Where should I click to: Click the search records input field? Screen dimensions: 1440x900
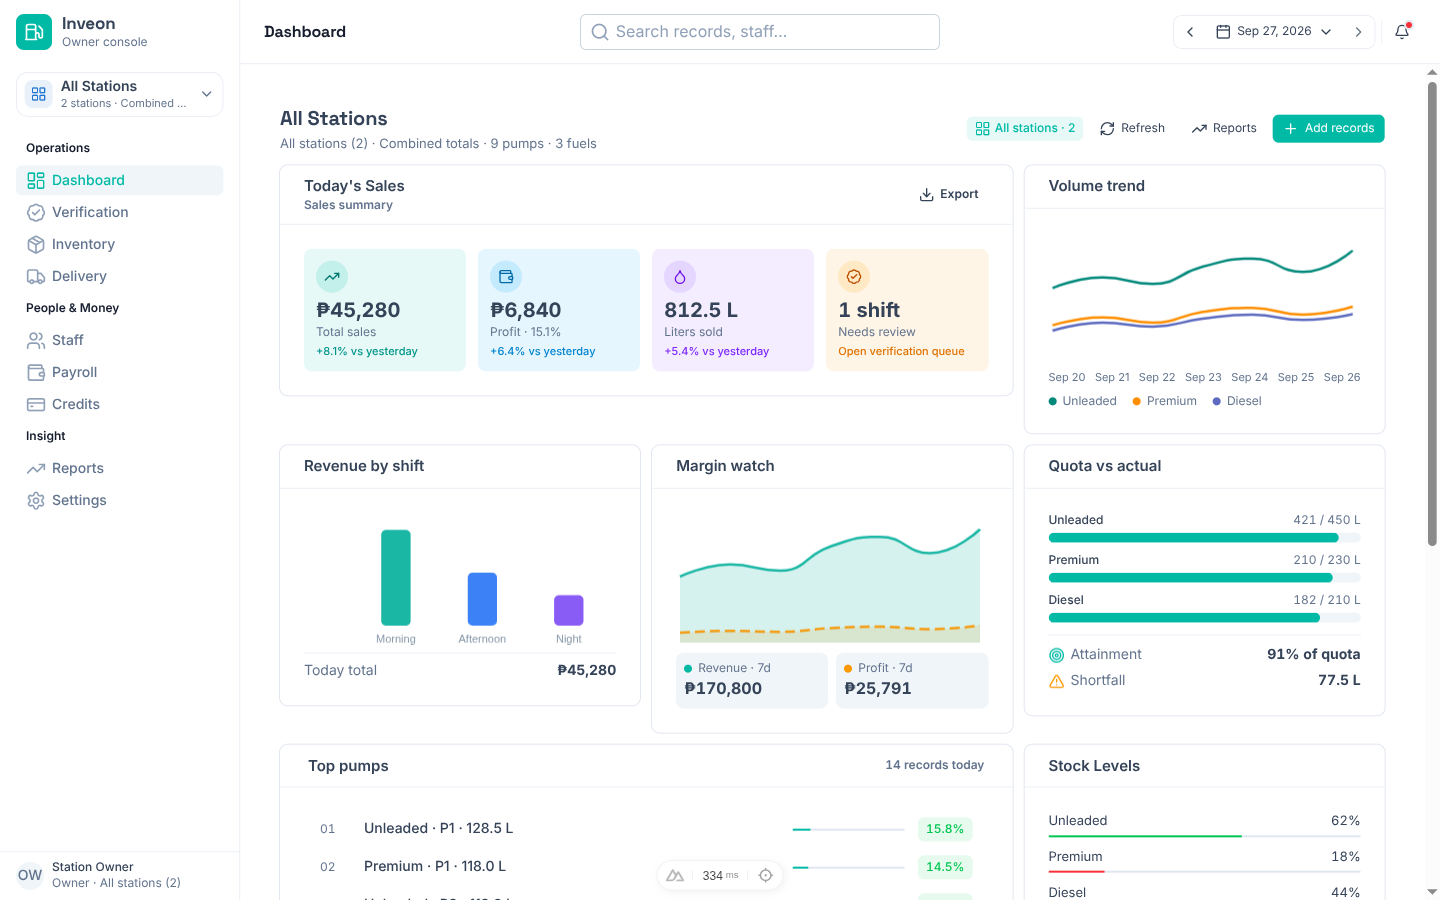(x=760, y=32)
